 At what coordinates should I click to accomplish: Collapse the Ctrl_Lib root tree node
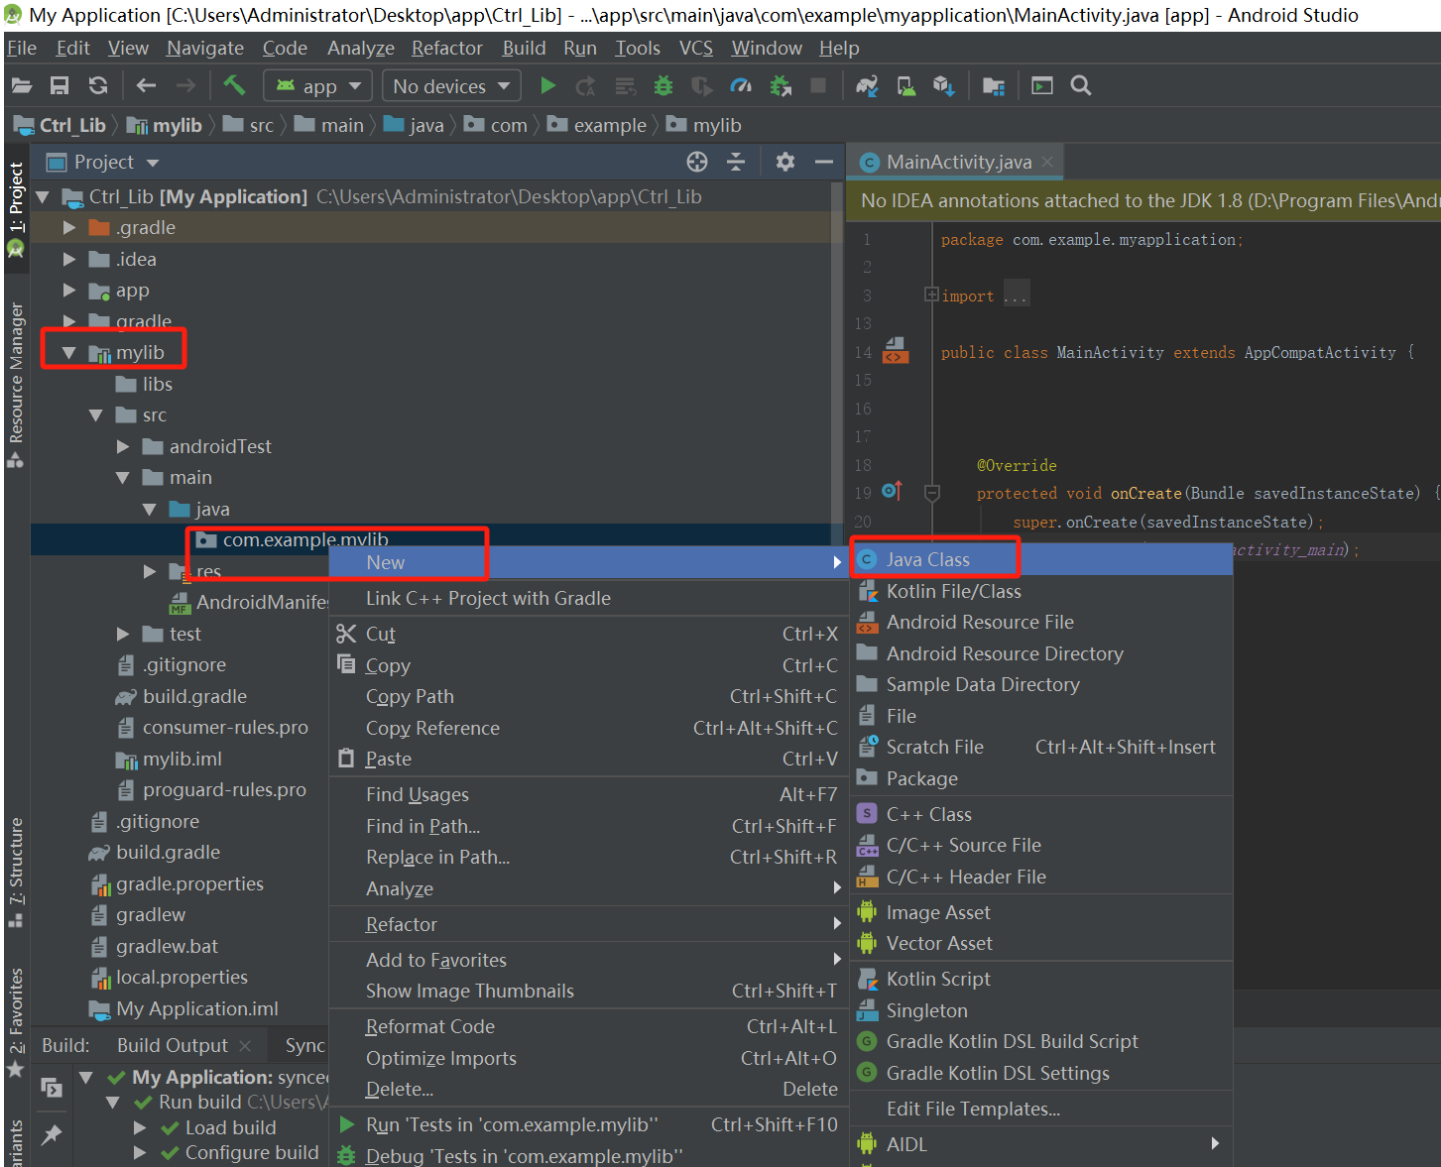click(43, 197)
